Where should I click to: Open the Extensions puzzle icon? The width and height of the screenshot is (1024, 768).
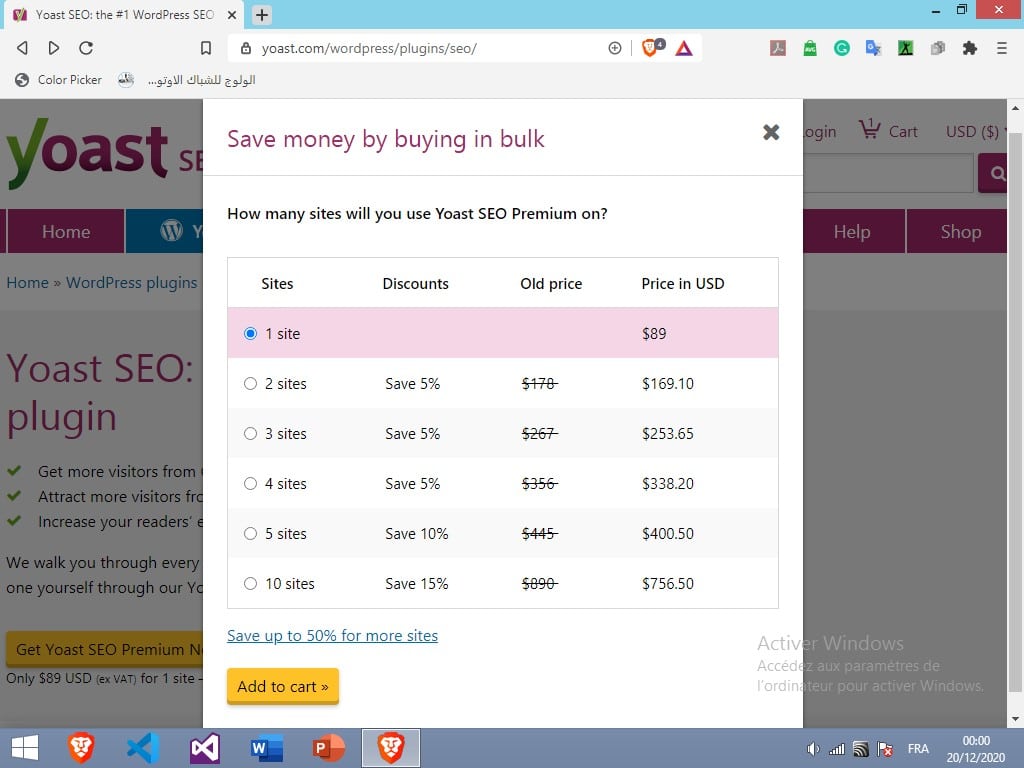pos(969,48)
